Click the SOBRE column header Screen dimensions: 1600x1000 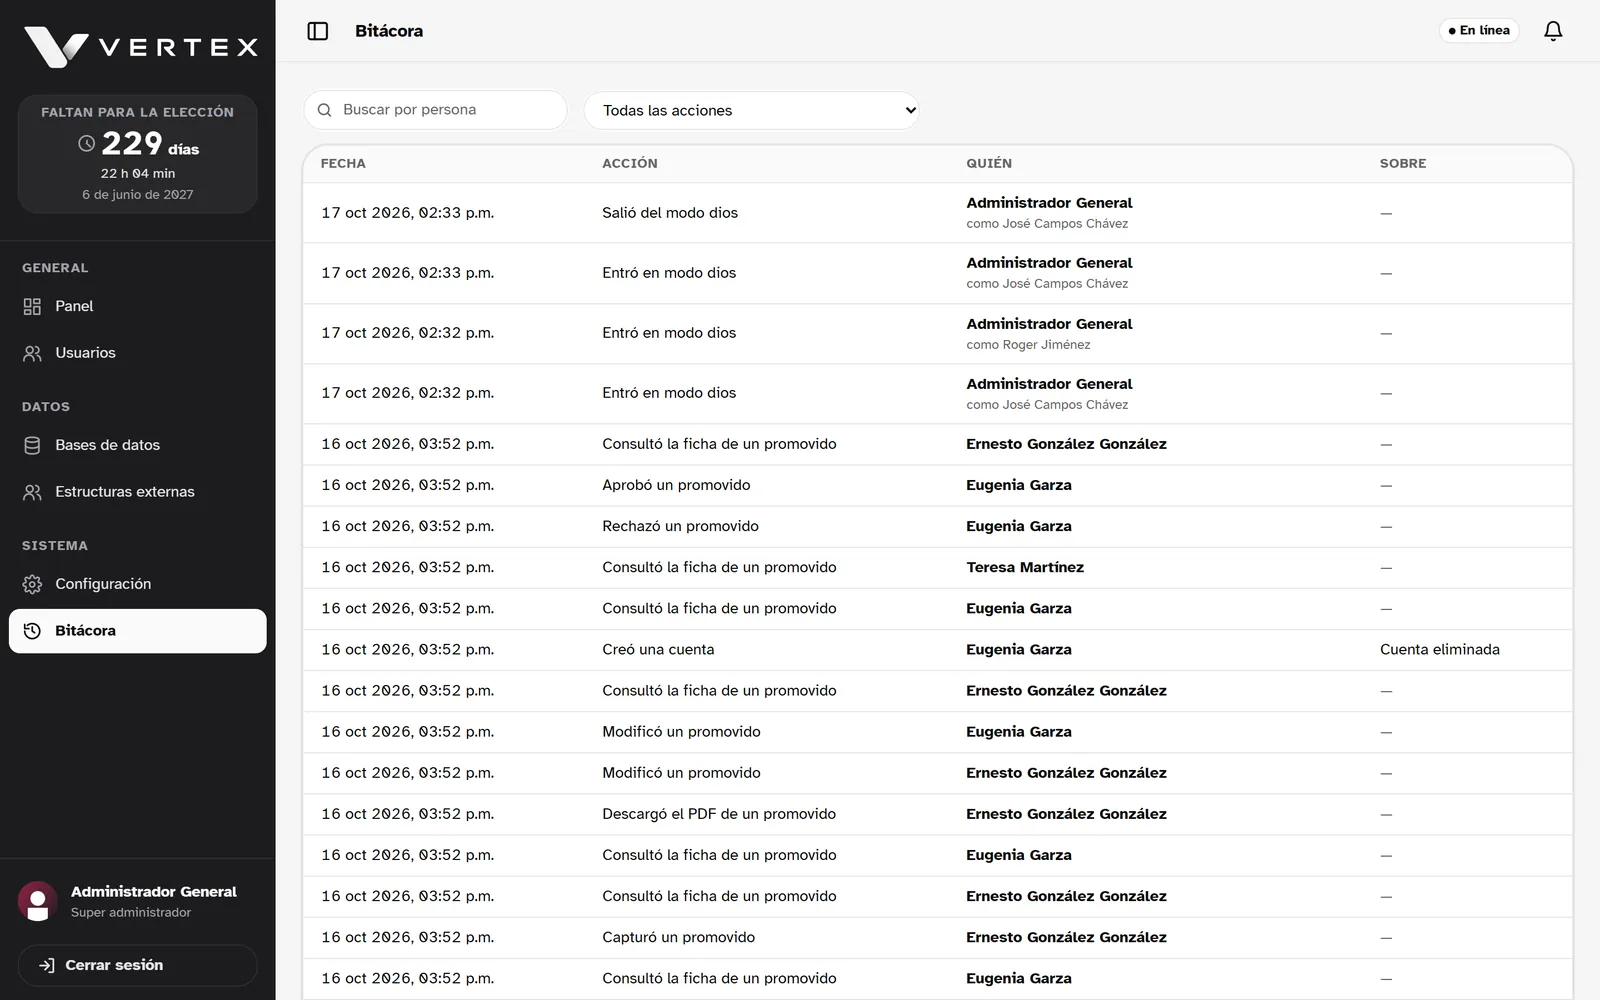point(1403,163)
